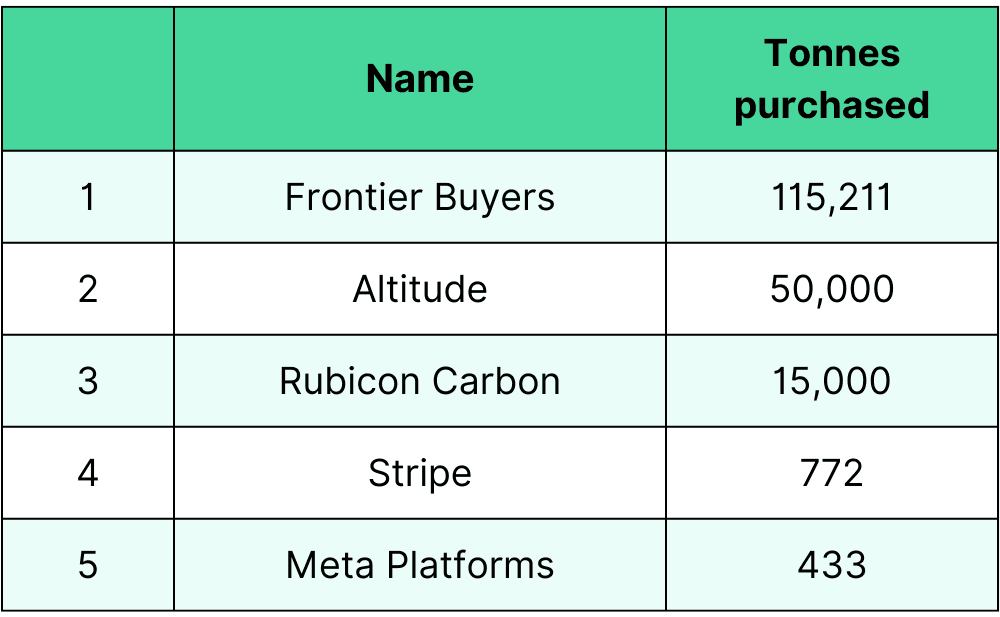1000x617 pixels.
Task: Select rank number 1 cell
Action: pyautogui.click(x=88, y=197)
